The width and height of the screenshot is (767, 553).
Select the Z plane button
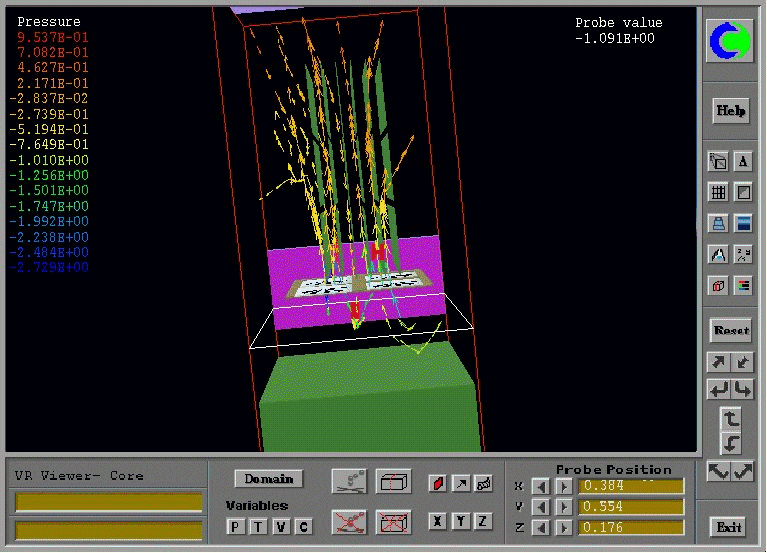(x=483, y=521)
